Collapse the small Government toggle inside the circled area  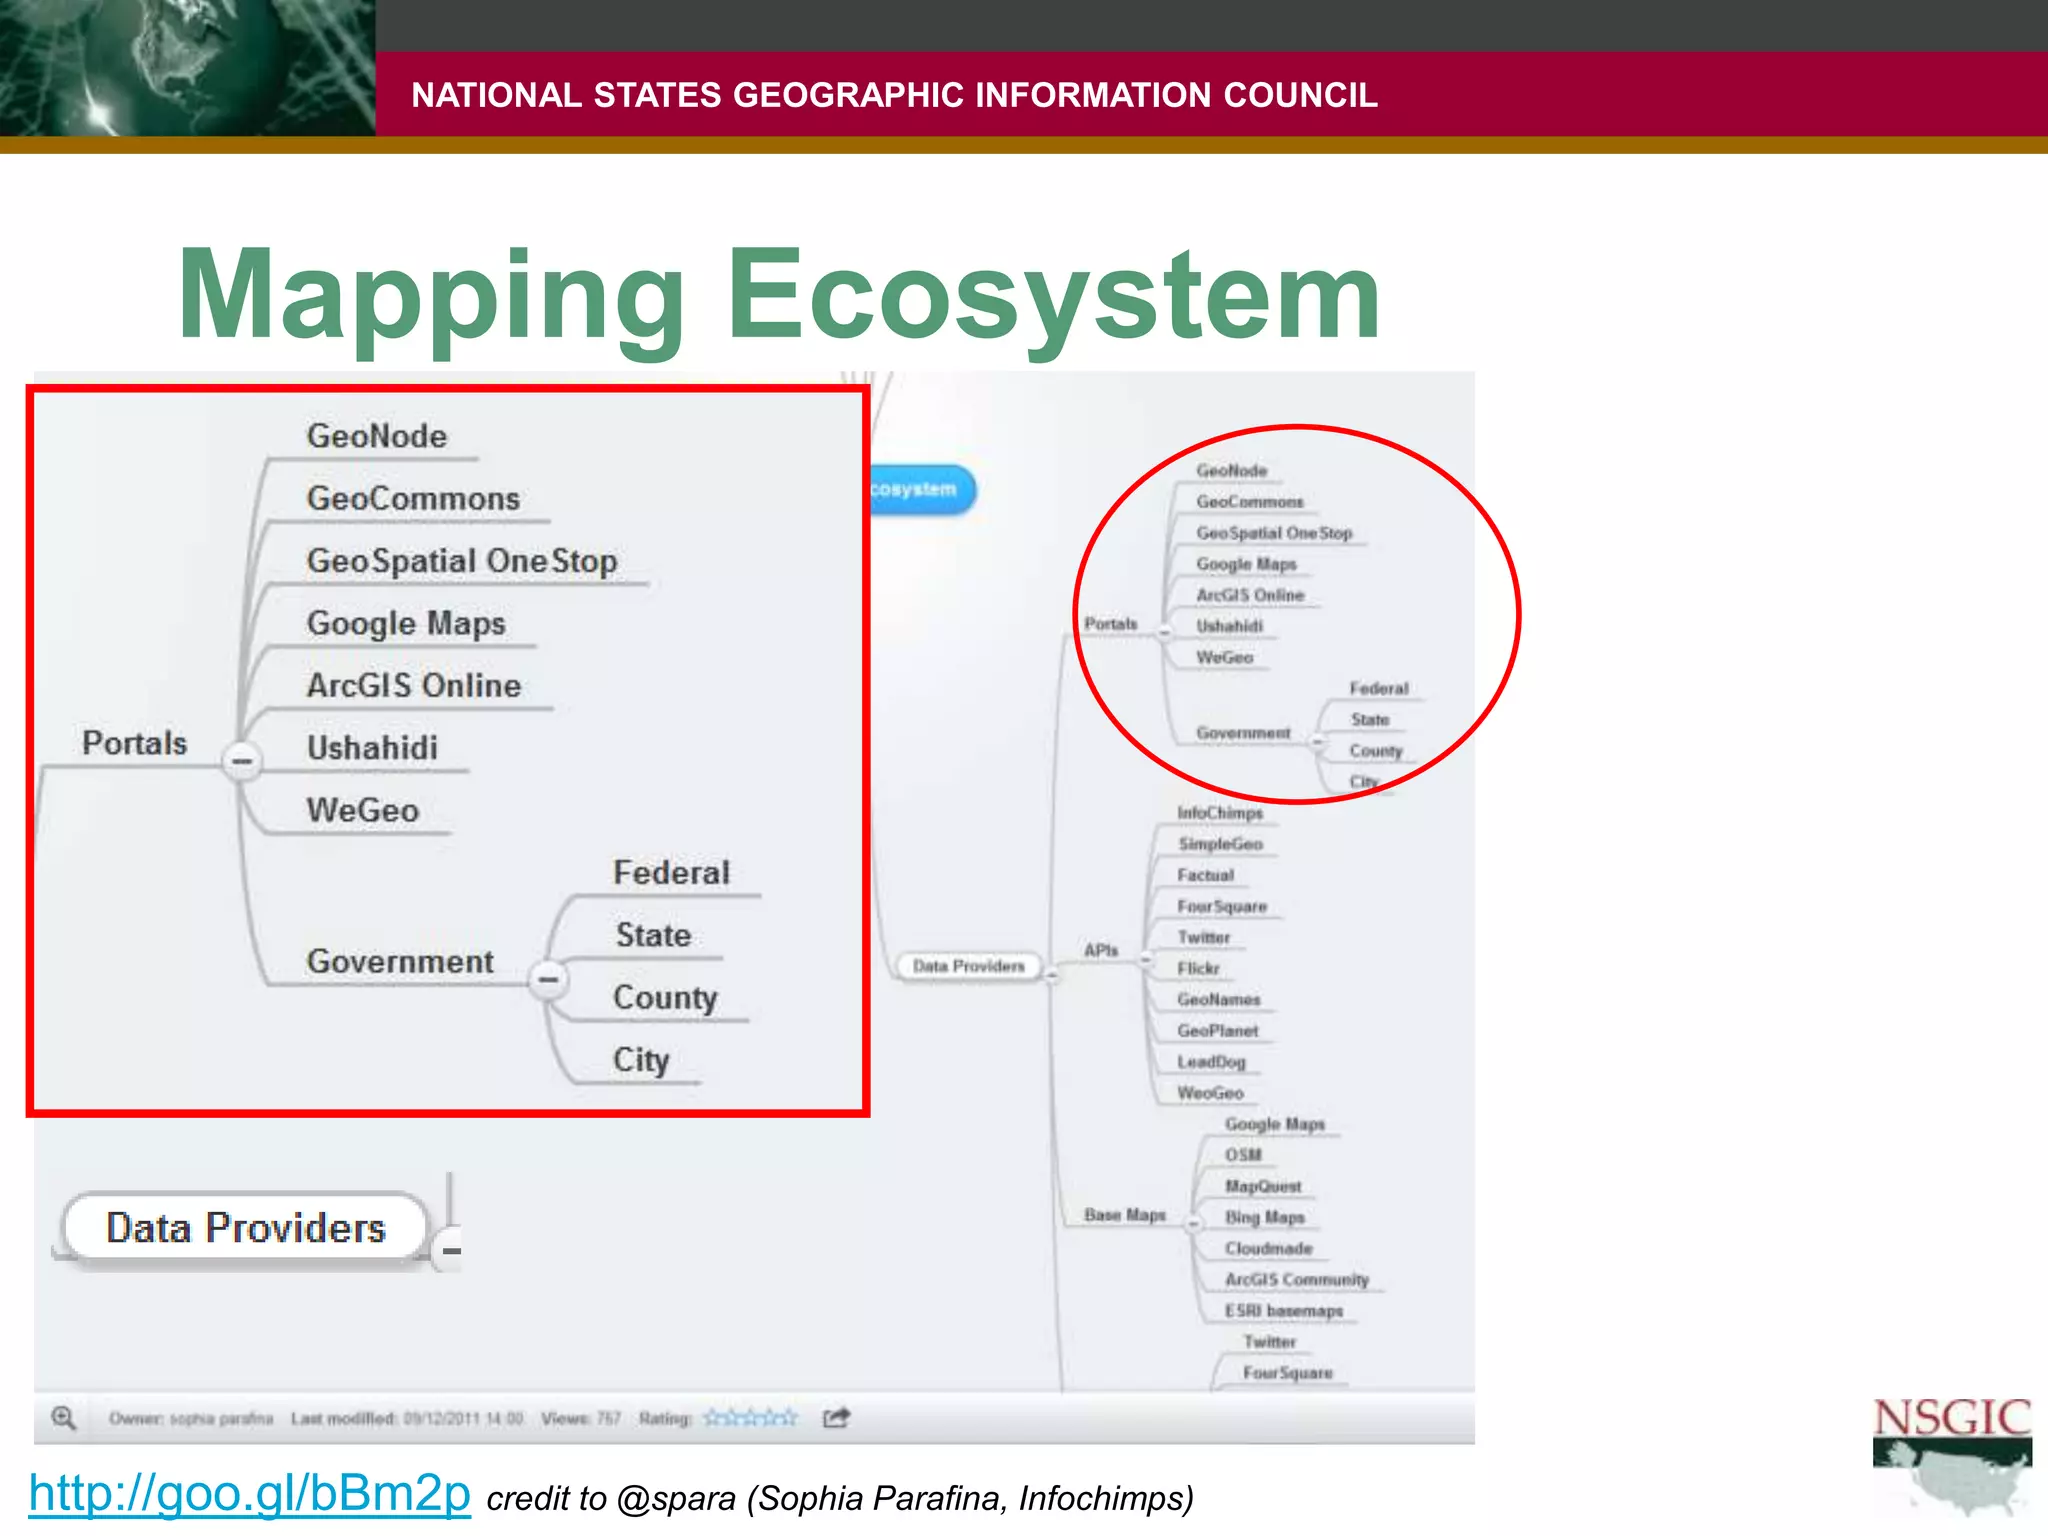pyautogui.click(x=1318, y=741)
